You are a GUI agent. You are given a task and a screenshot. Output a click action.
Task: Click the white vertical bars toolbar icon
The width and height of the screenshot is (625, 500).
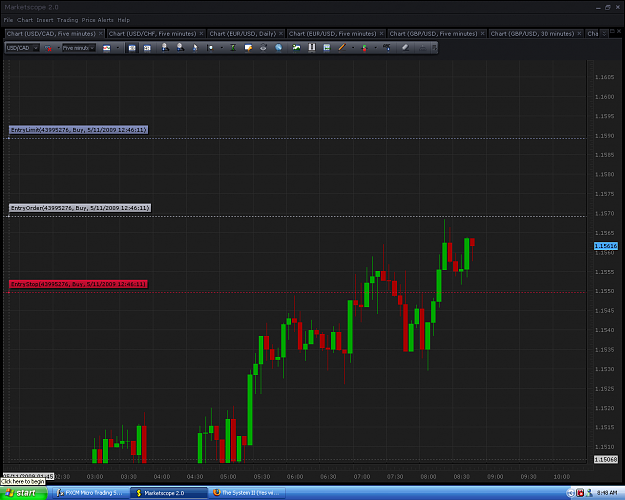(312, 48)
